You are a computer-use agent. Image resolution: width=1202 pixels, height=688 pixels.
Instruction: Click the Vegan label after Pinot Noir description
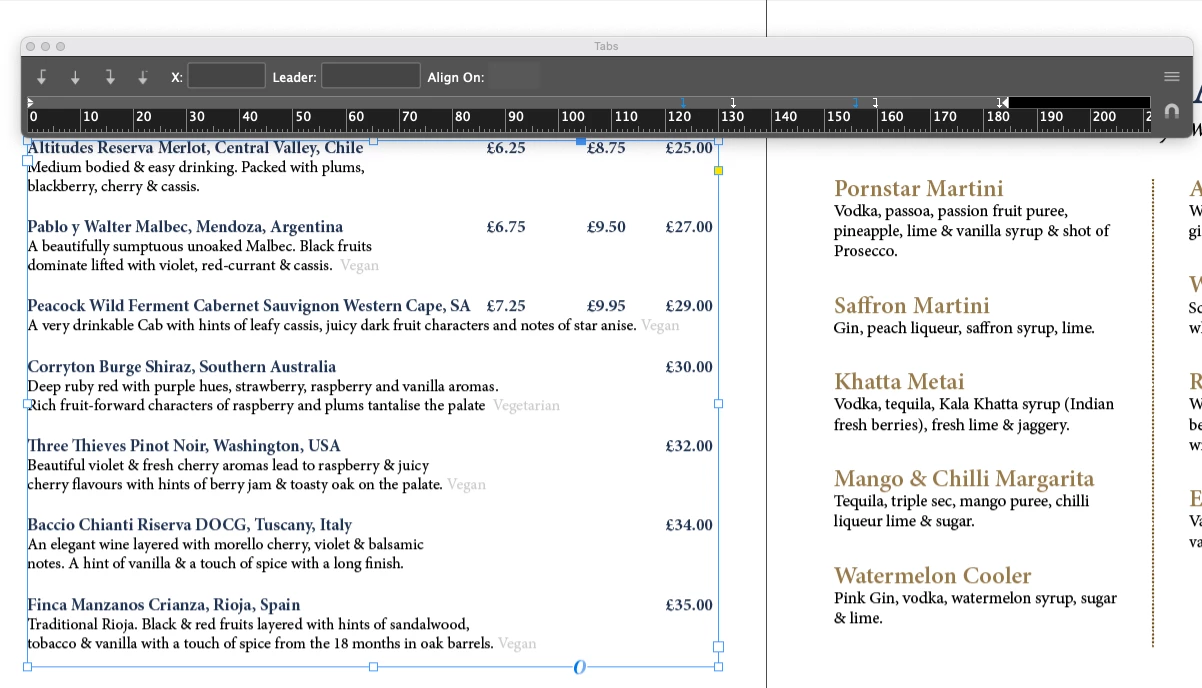(x=466, y=484)
